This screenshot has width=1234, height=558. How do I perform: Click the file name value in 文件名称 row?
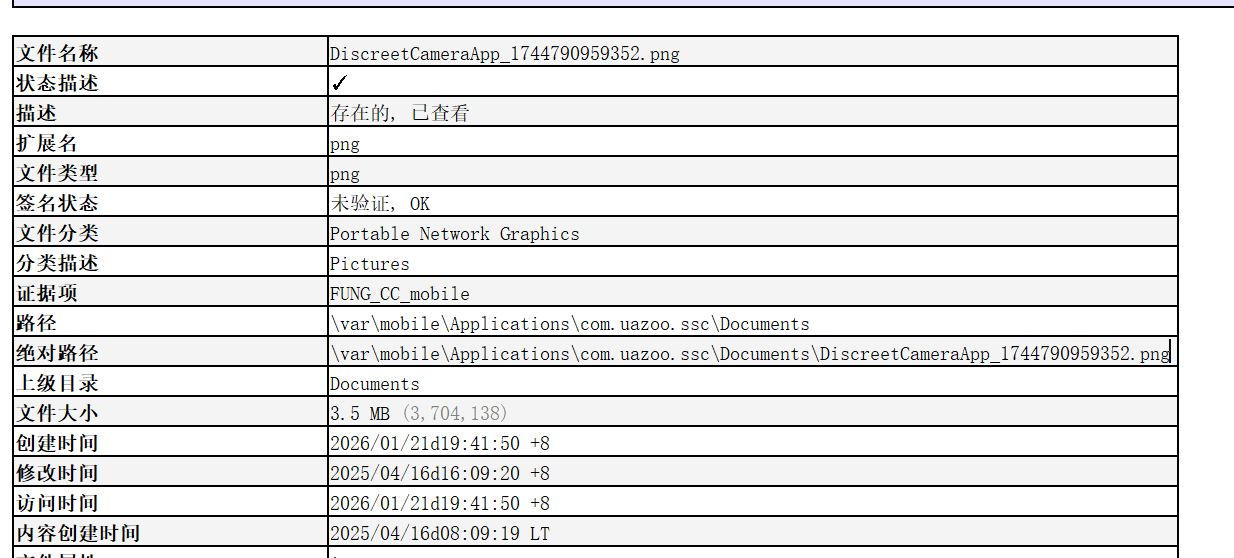coord(504,54)
